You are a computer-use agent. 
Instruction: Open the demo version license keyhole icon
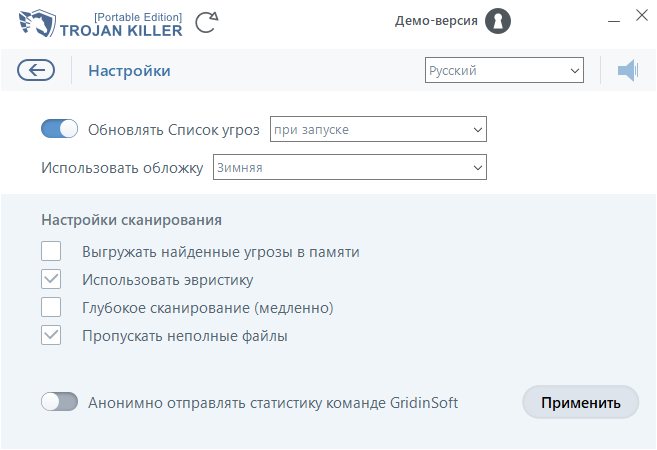(x=498, y=21)
